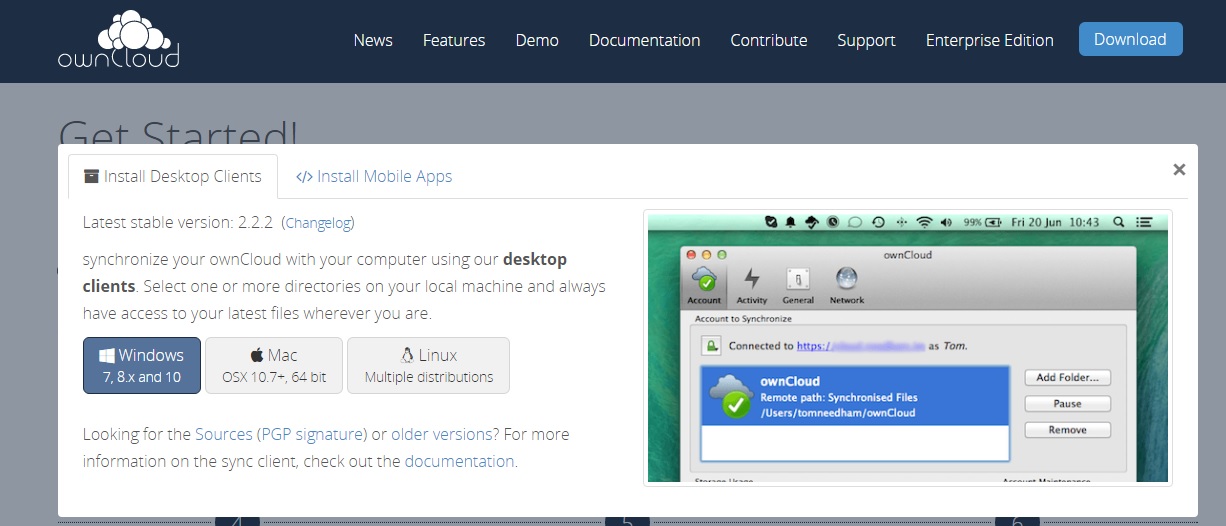Screen dimensions: 1226x526
Task: Open the News page
Action: click(x=373, y=40)
